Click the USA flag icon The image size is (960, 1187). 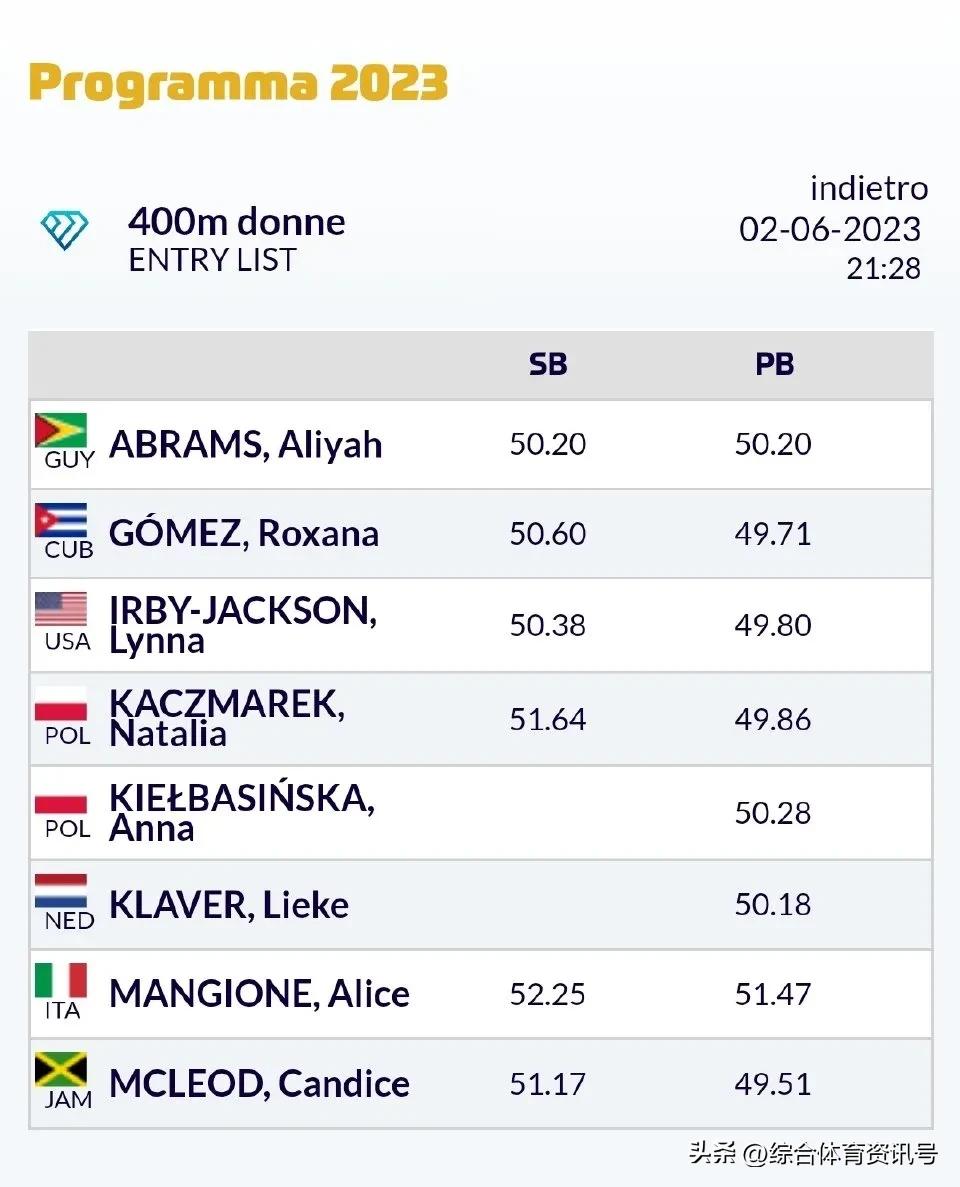click(61, 610)
